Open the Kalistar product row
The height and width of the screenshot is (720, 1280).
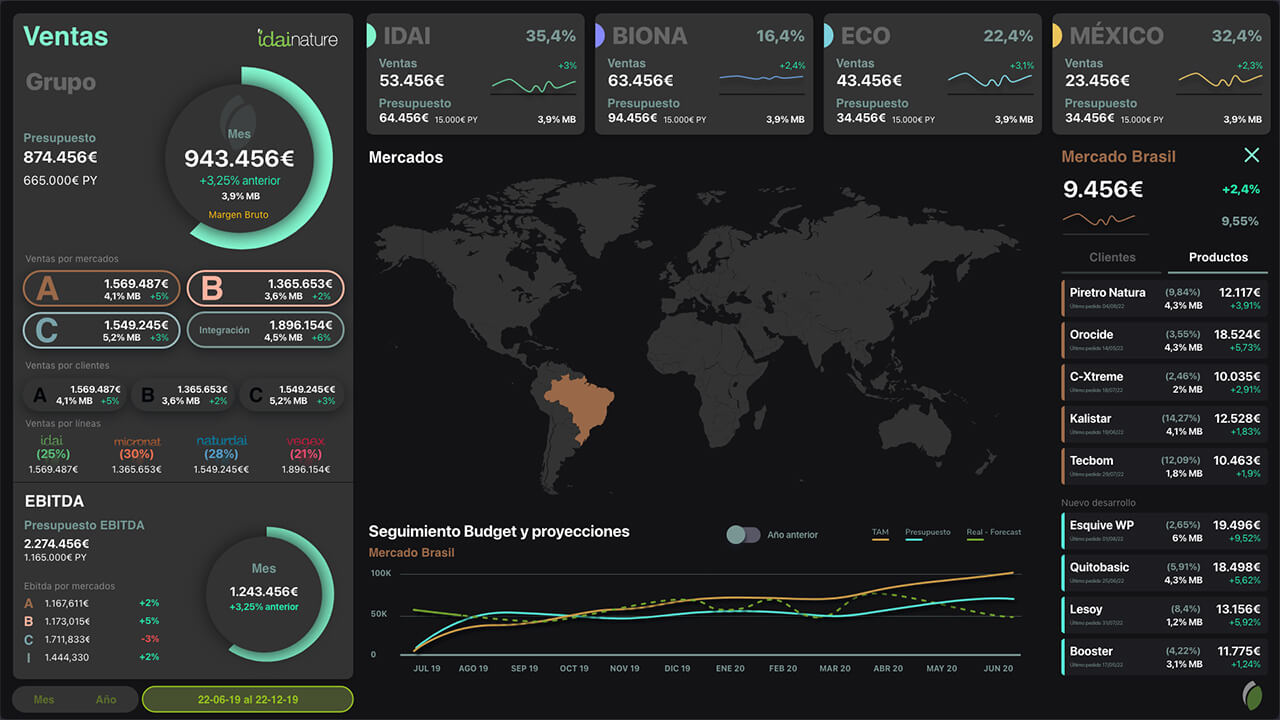point(1164,424)
